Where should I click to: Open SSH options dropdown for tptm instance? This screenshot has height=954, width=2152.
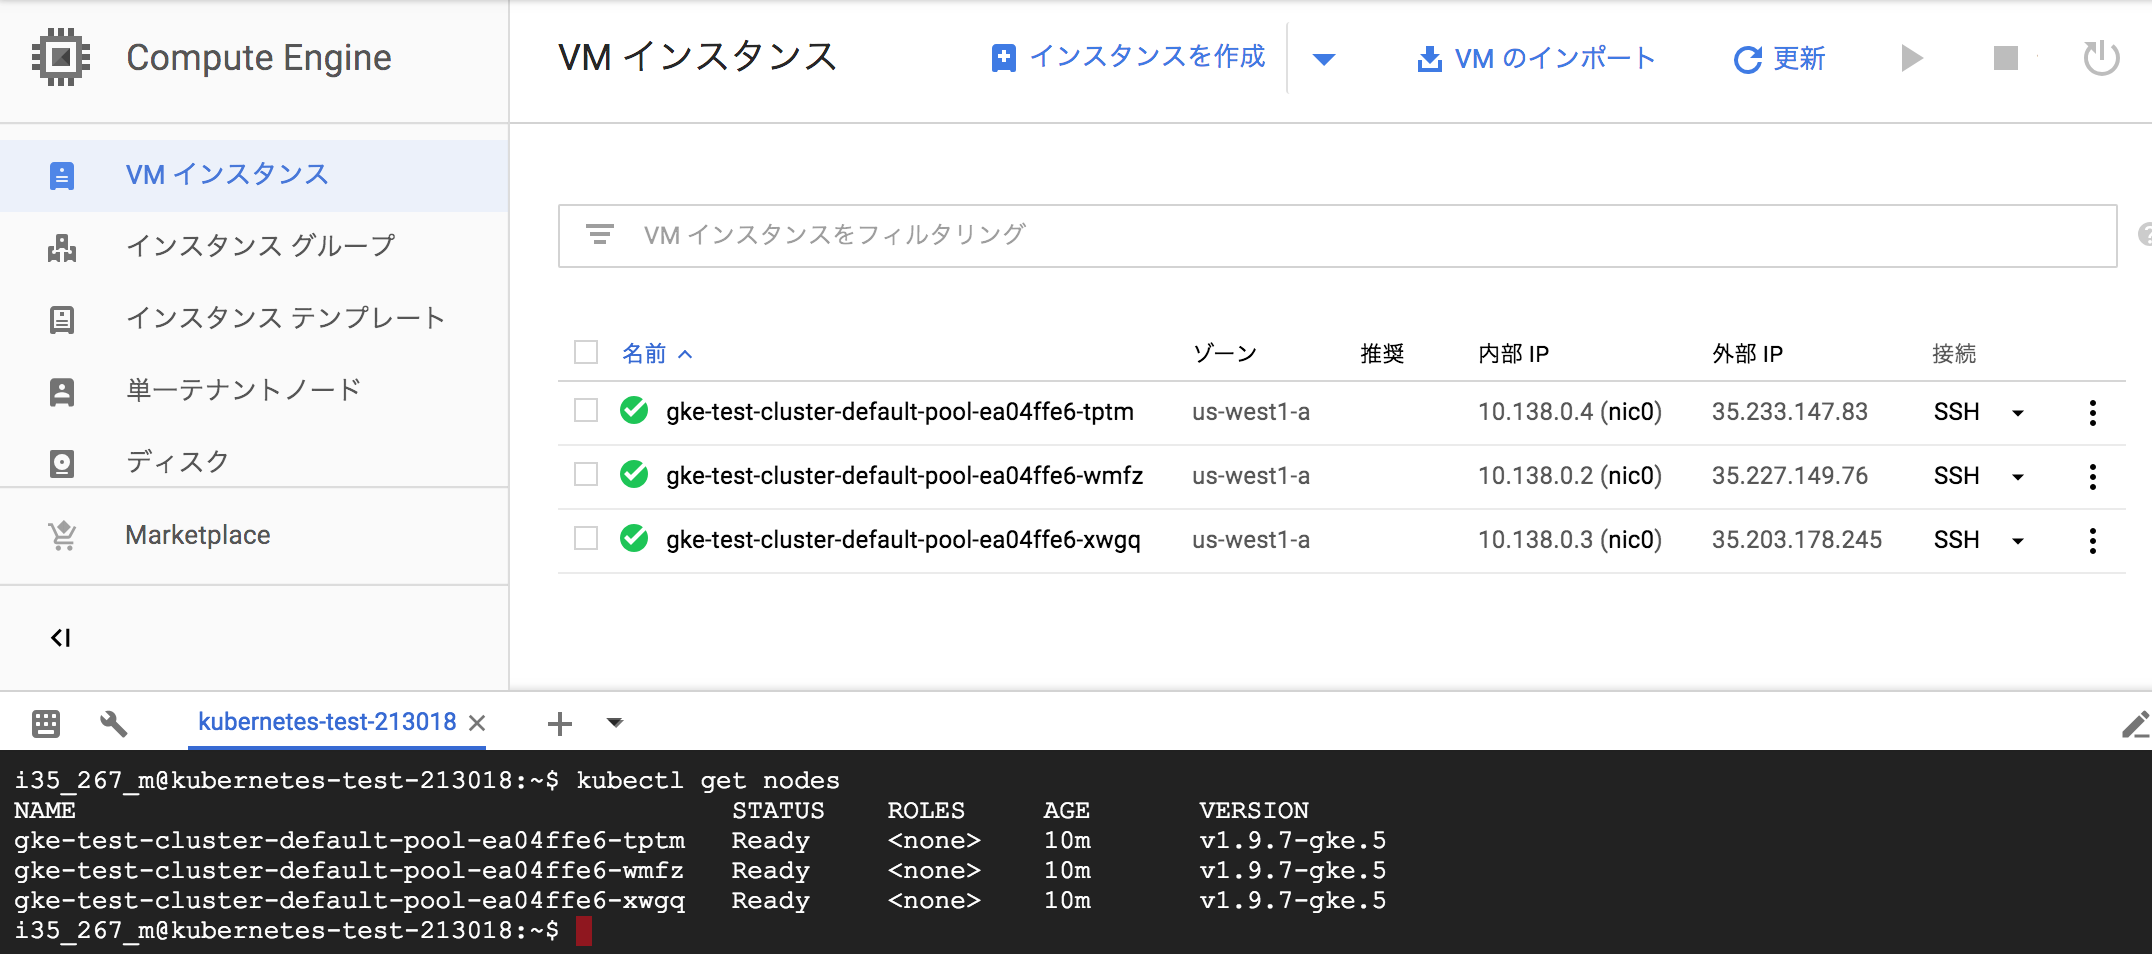pyautogui.click(x=2018, y=413)
